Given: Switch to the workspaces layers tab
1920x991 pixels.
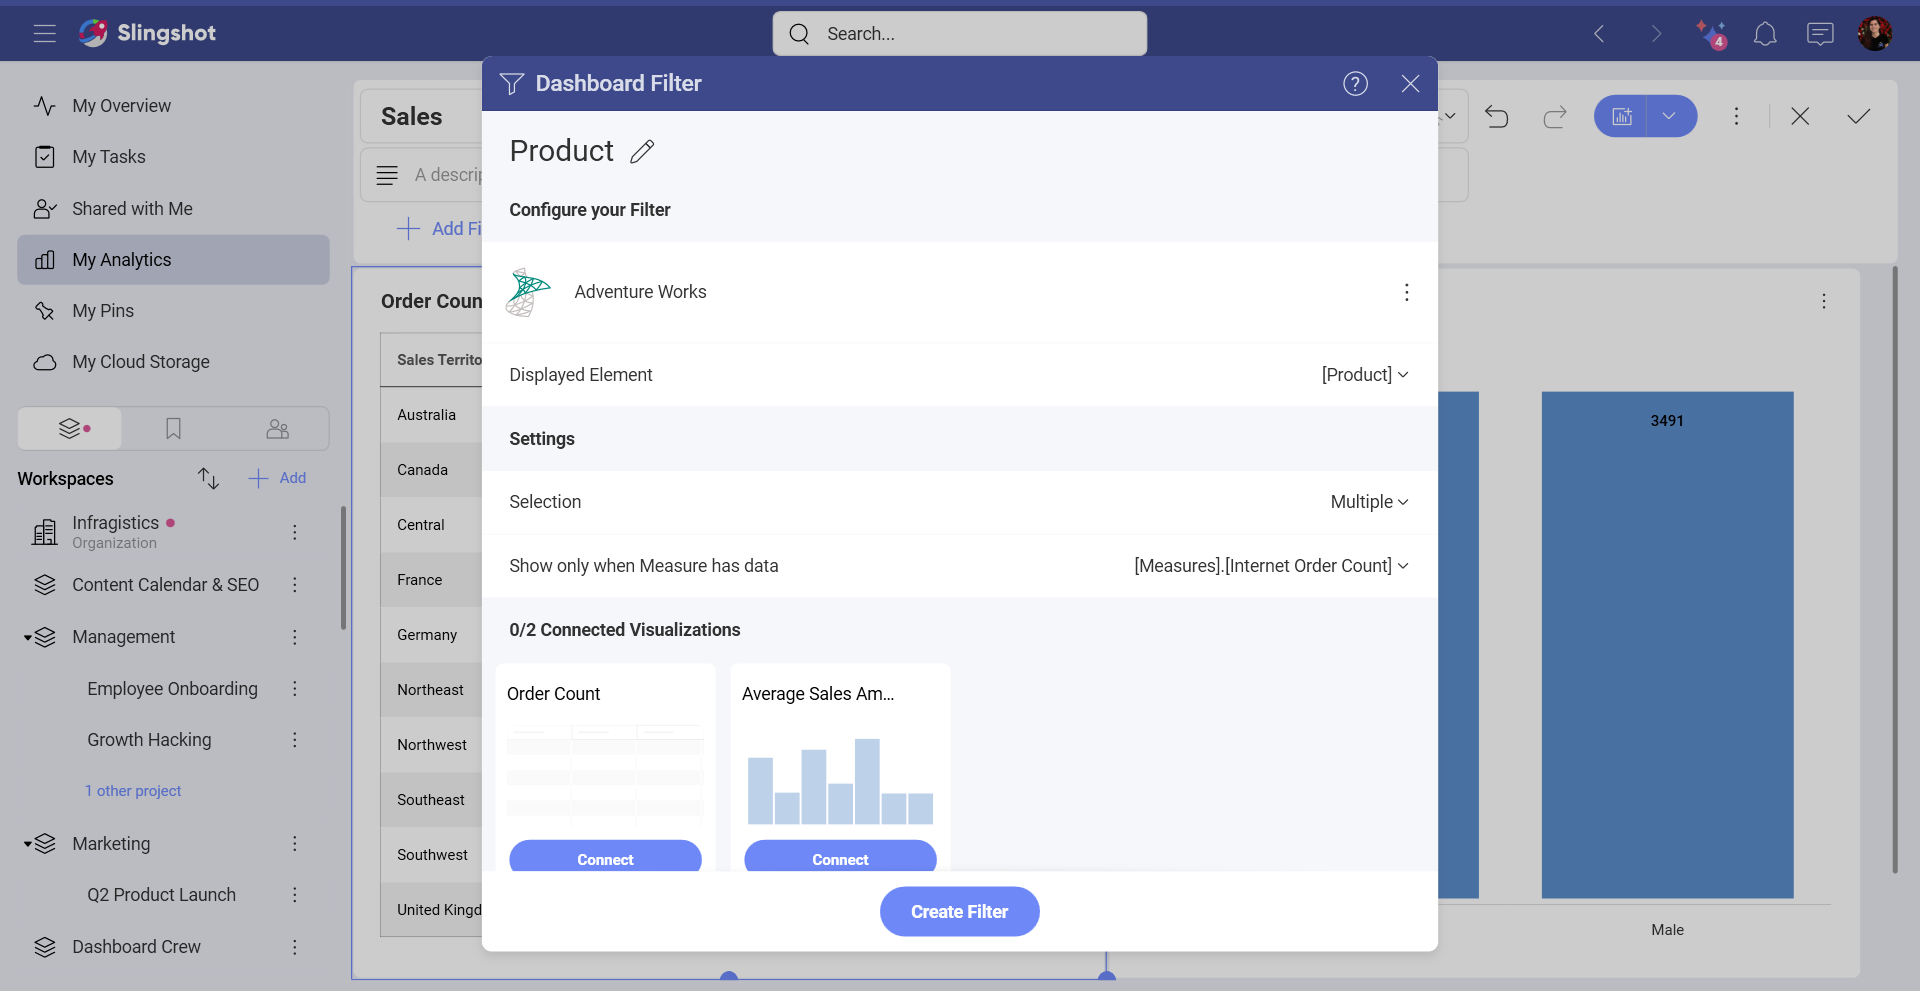Looking at the screenshot, I should [70, 429].
